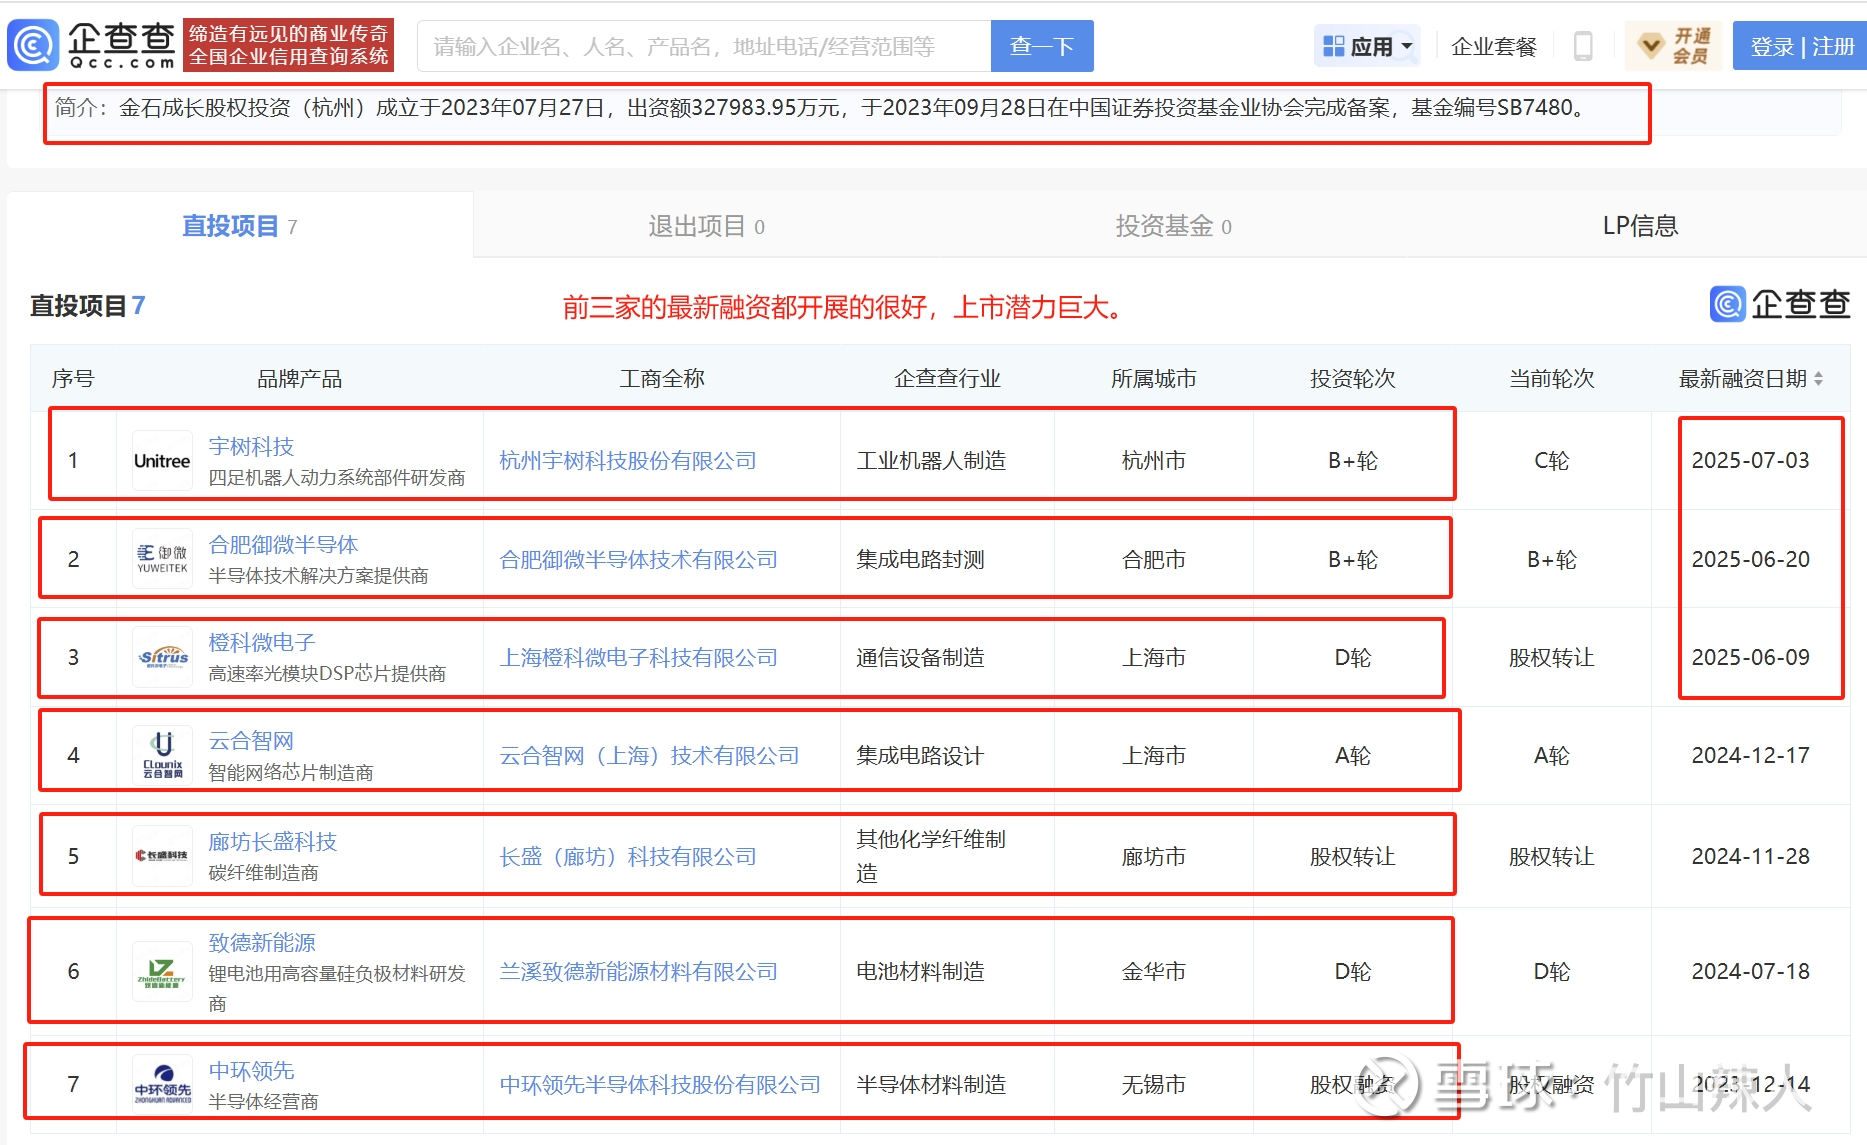
Task: Click the date 2025-06-09
Action: pos(1750,658)
